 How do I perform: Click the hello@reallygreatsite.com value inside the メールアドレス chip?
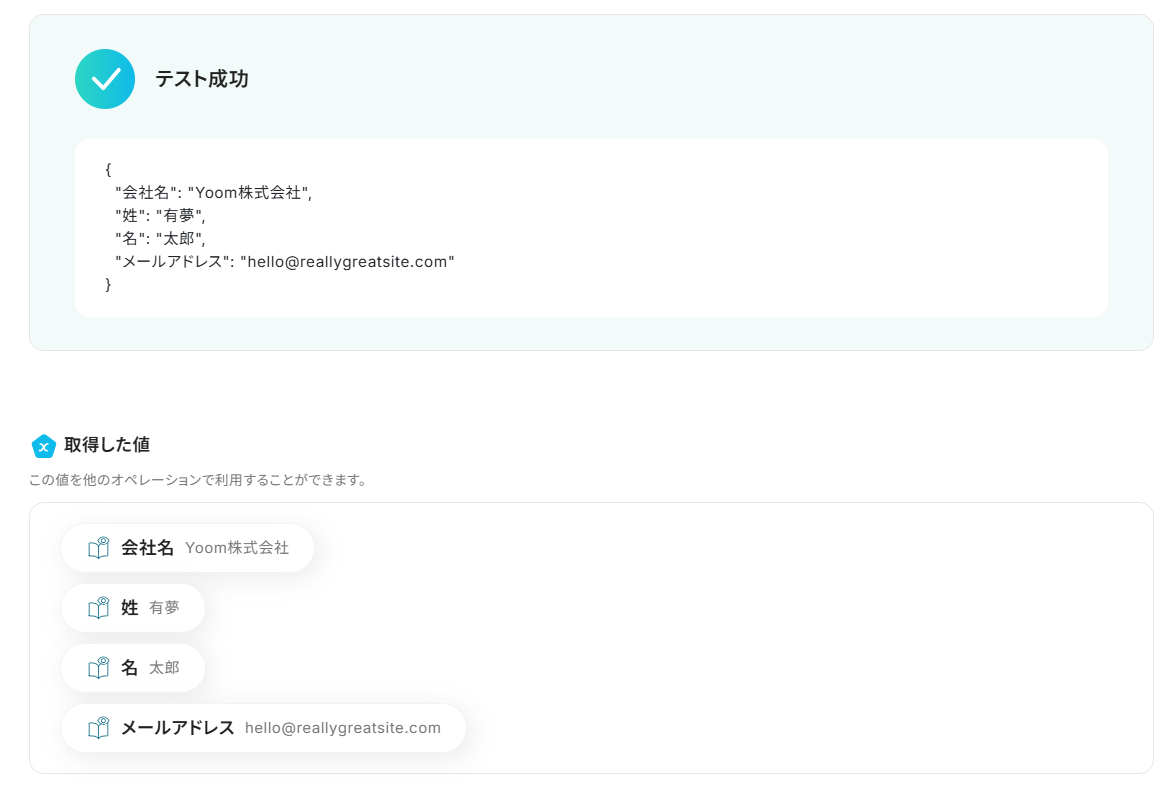(342, 728)
